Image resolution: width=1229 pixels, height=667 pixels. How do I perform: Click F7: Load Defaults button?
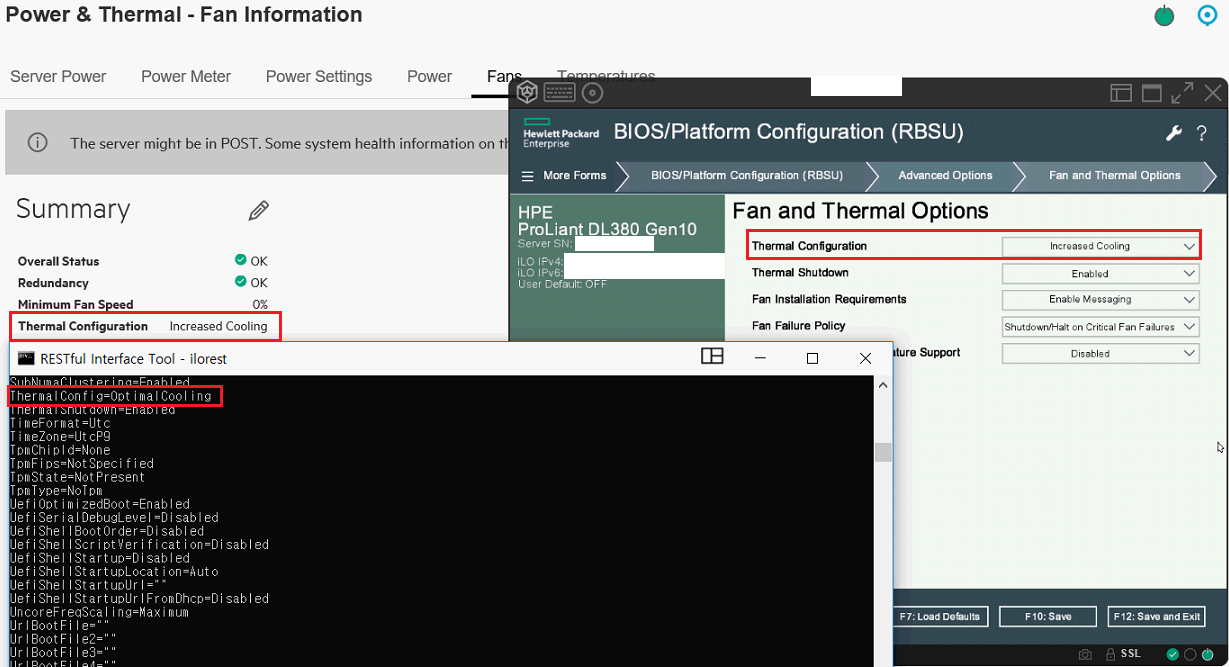tap(940, 616)
